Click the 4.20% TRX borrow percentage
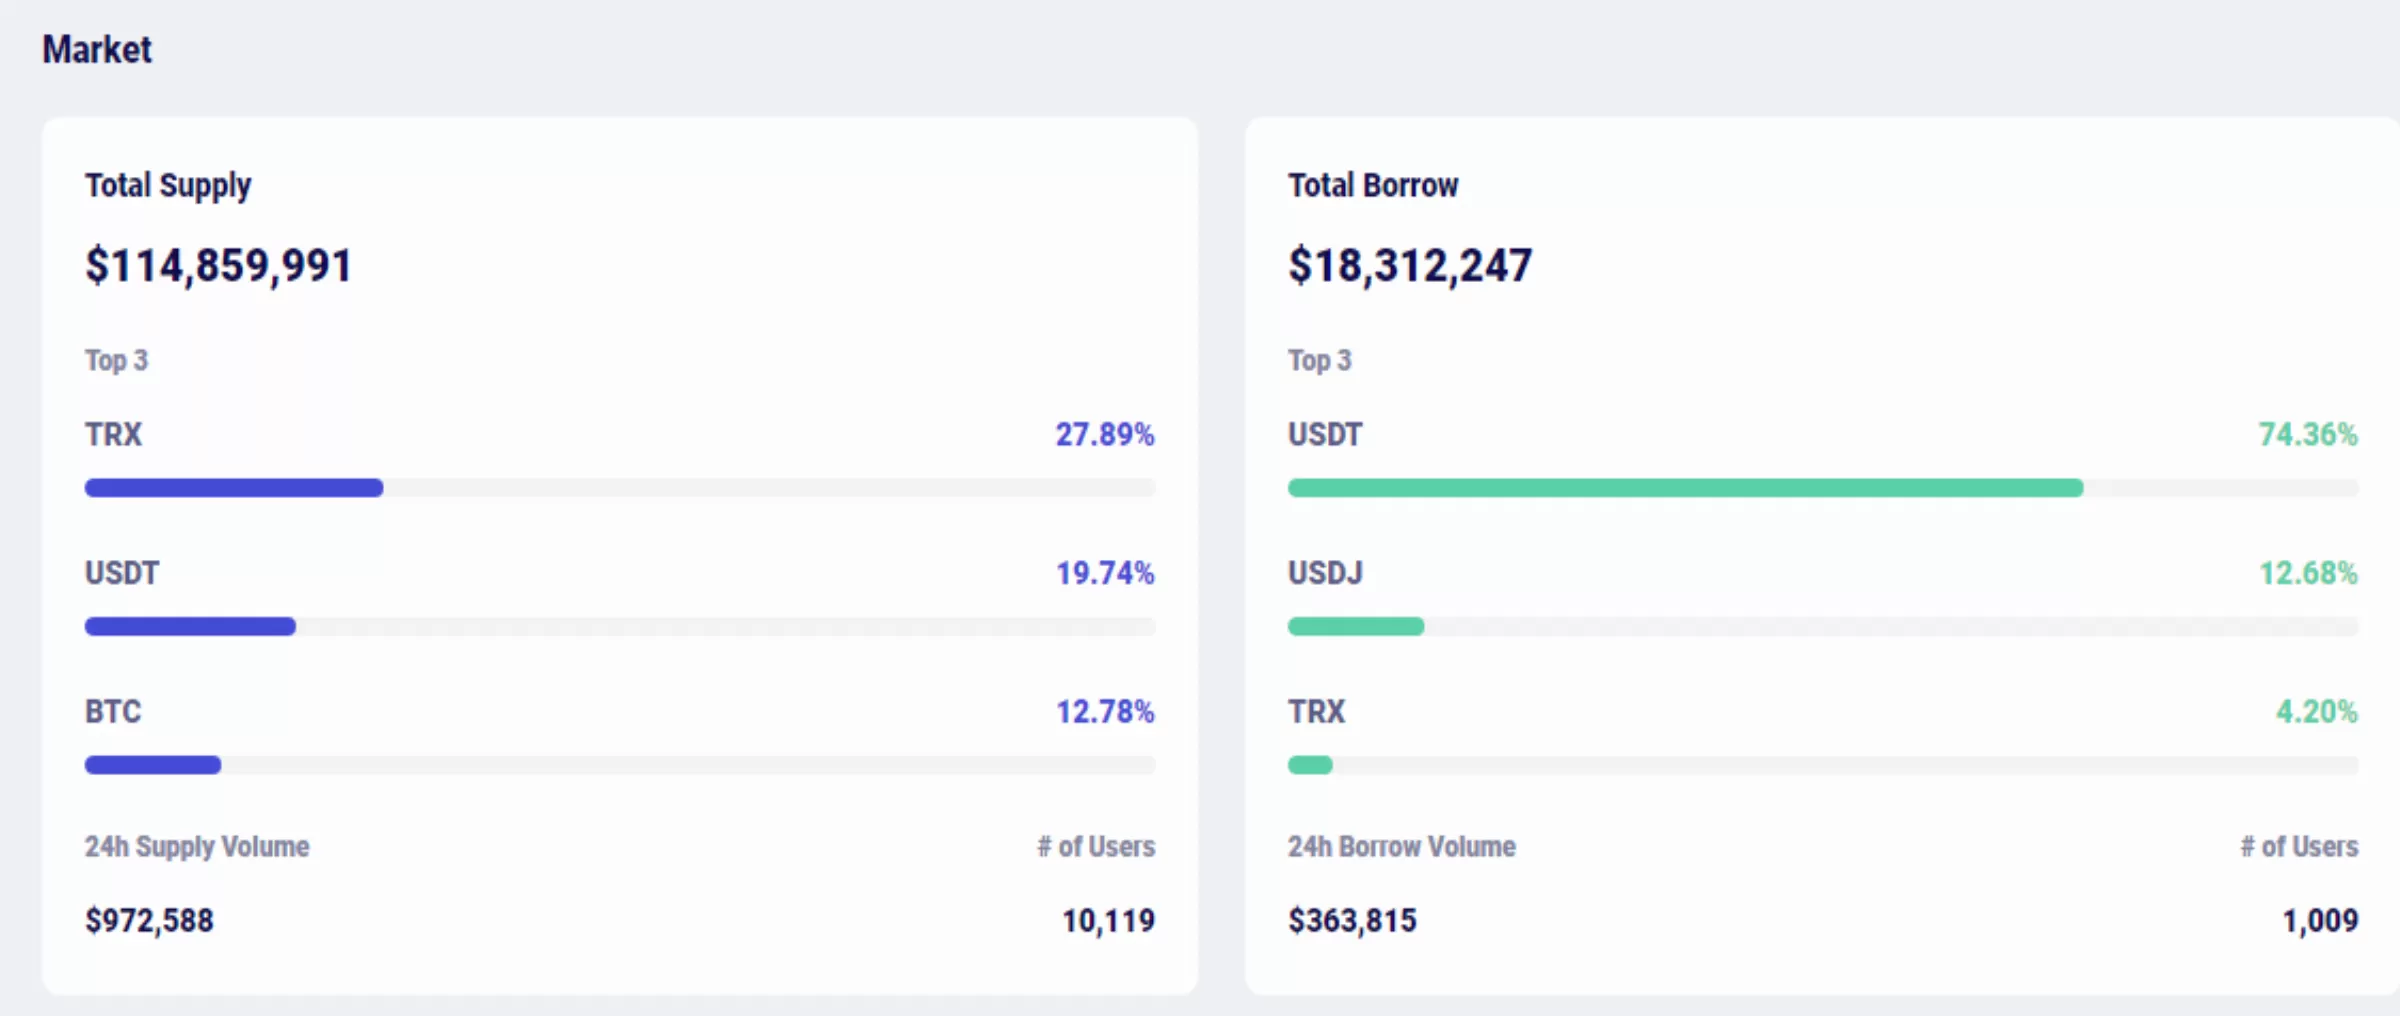Viewport: 2400px width, 1016px height. click(2317, 711)
